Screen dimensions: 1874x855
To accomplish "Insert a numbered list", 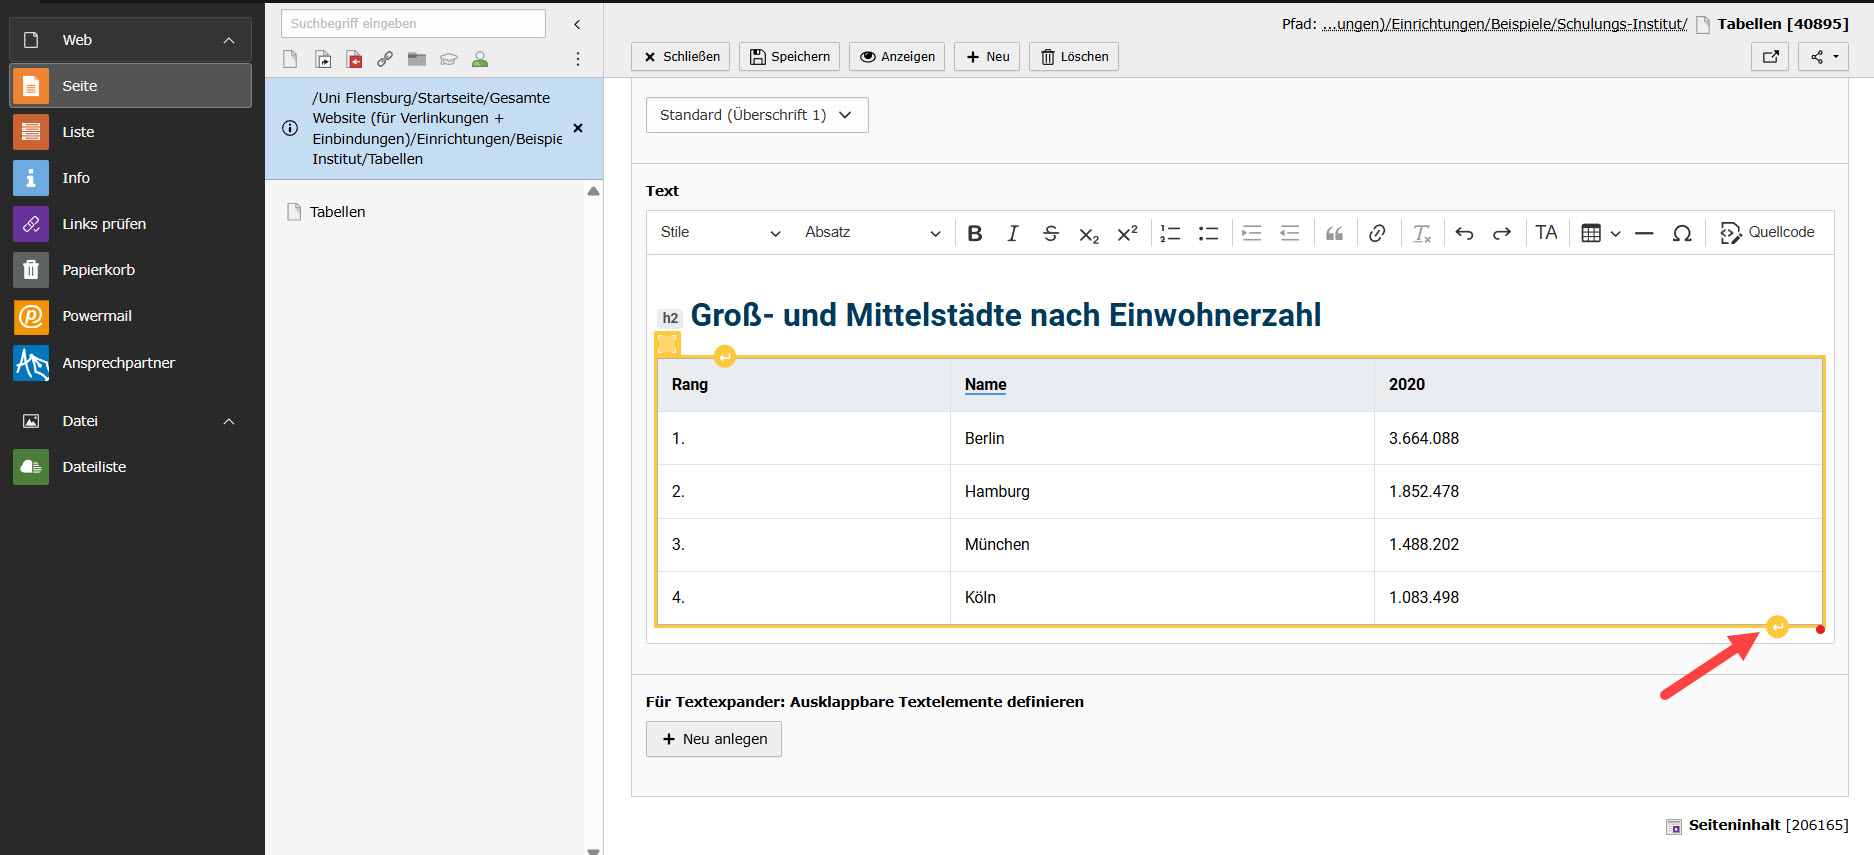I will (x=1170, y=233).
